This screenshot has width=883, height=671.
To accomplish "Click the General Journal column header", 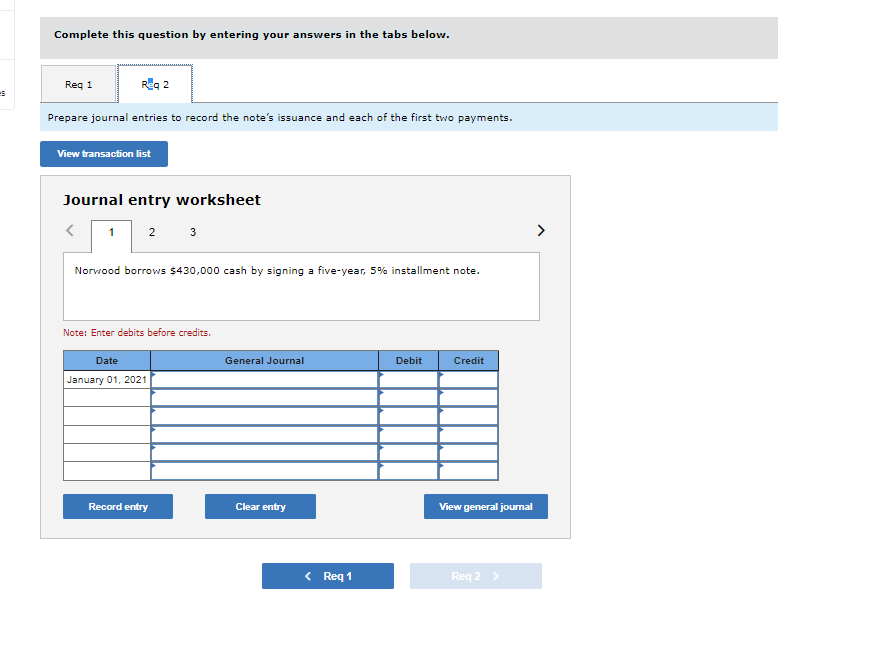I will [x=265, y=360].
